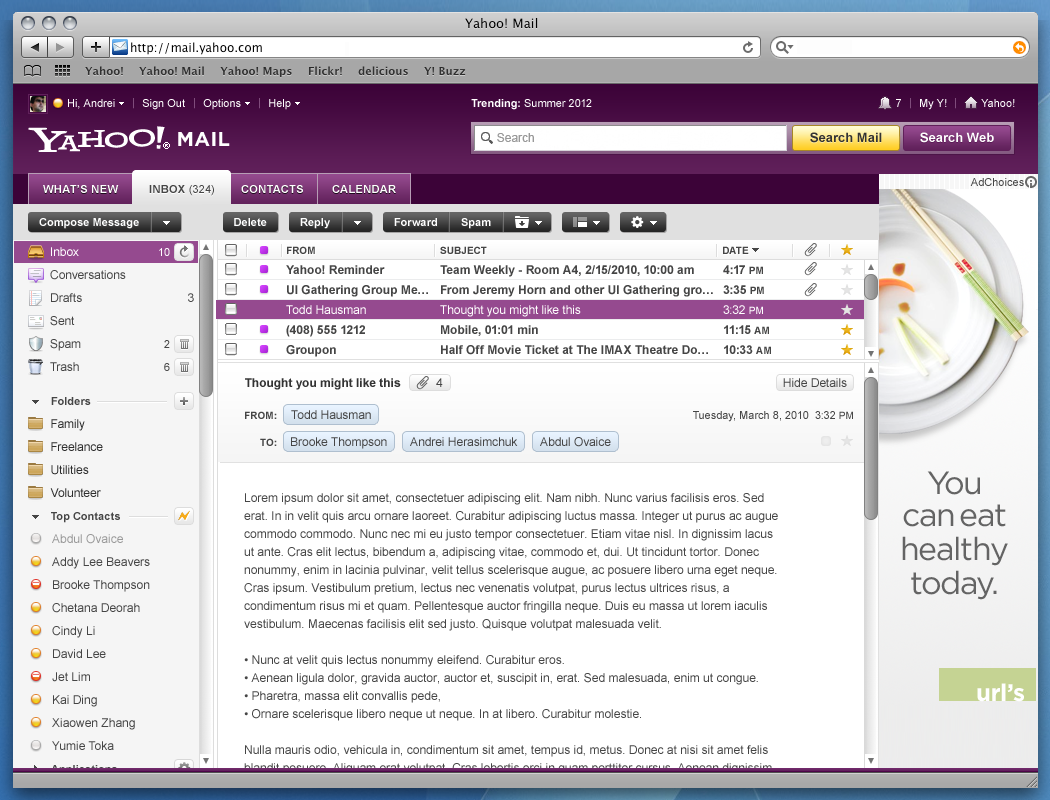Click the Sign Out link
This screenshot has width=1050, height=800.
click(163, 103)
